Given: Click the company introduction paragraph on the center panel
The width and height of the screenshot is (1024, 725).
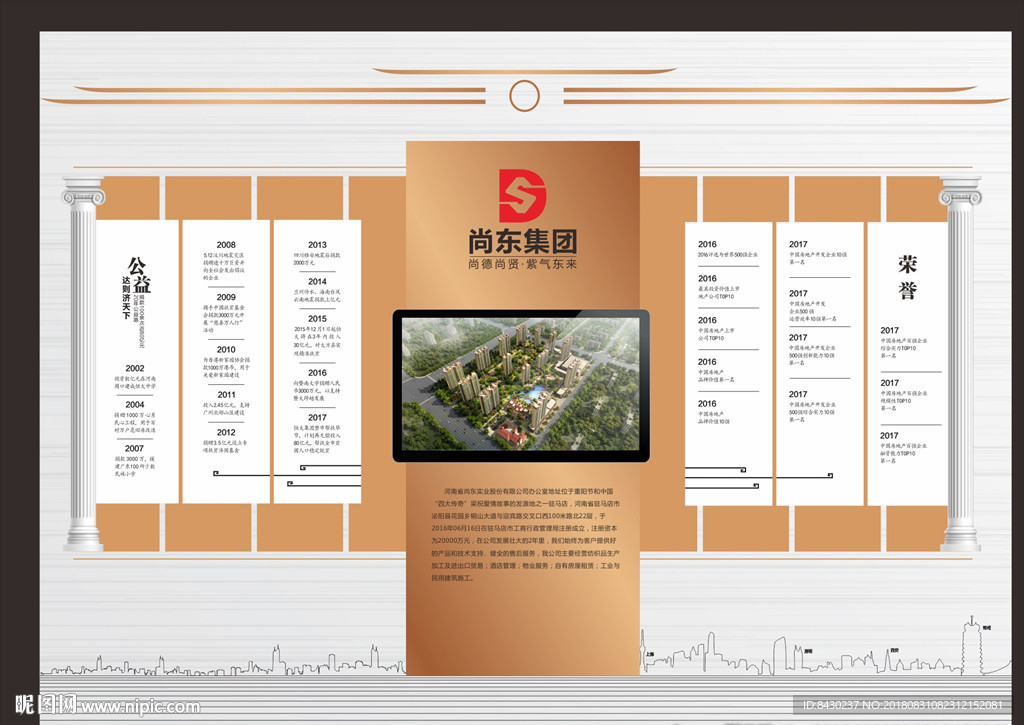Looking at the screenshot, I should [525, 534].
